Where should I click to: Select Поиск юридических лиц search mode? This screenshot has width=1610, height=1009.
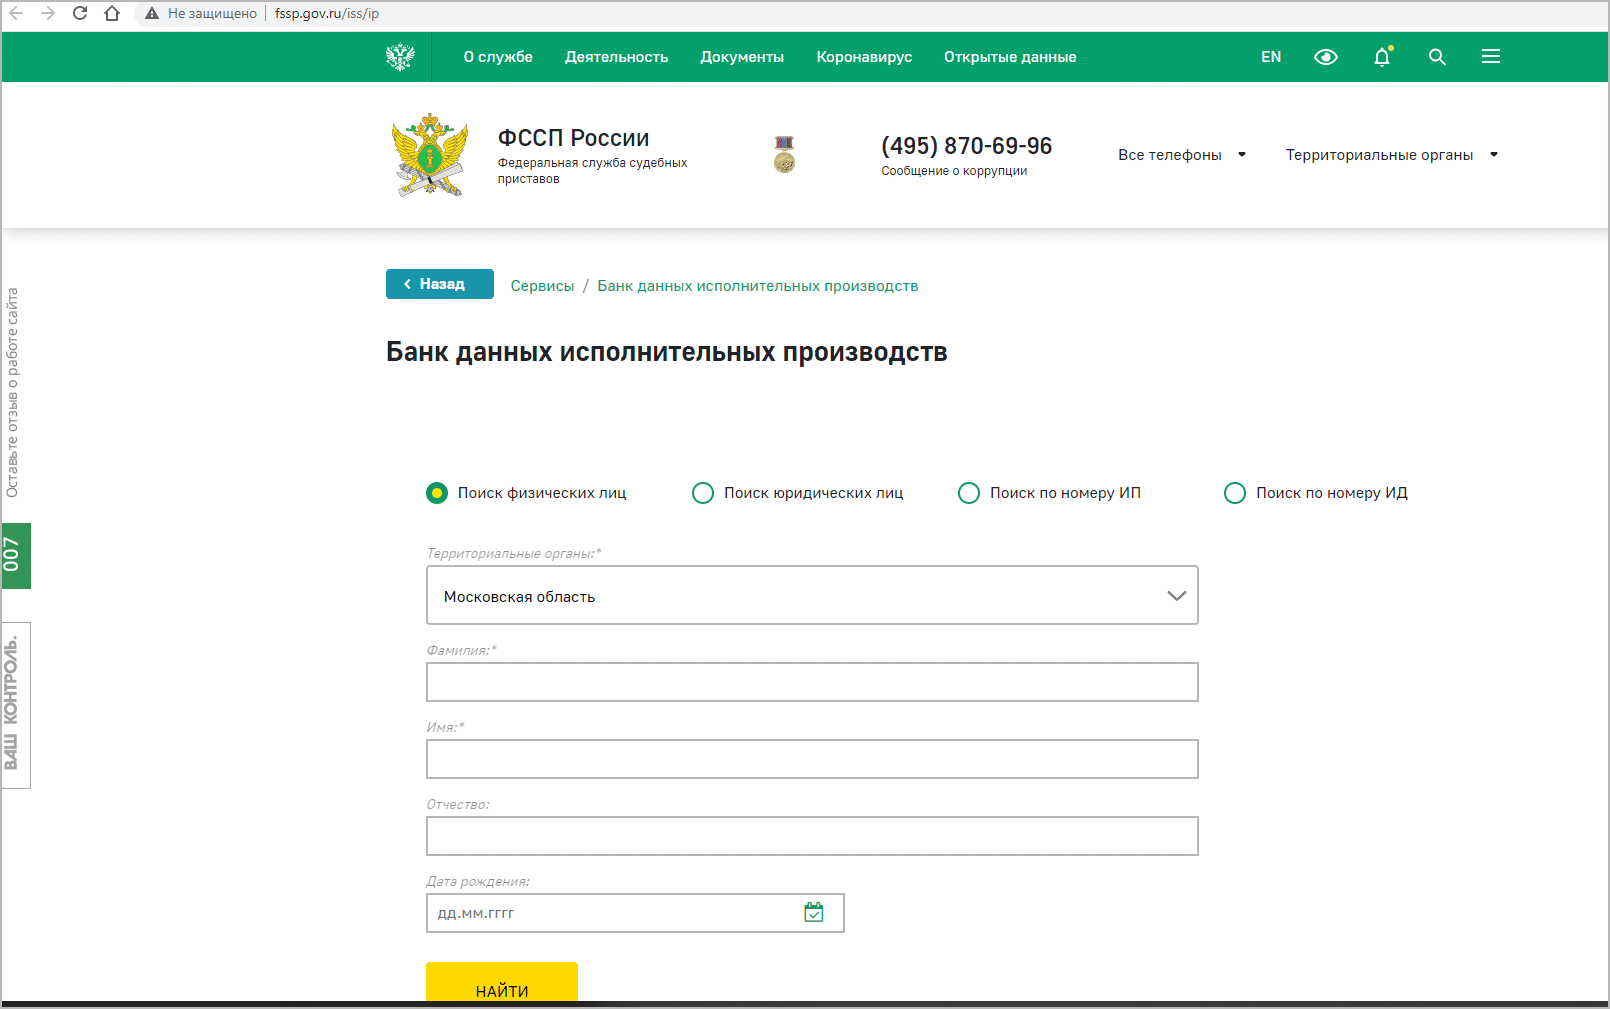703,492
